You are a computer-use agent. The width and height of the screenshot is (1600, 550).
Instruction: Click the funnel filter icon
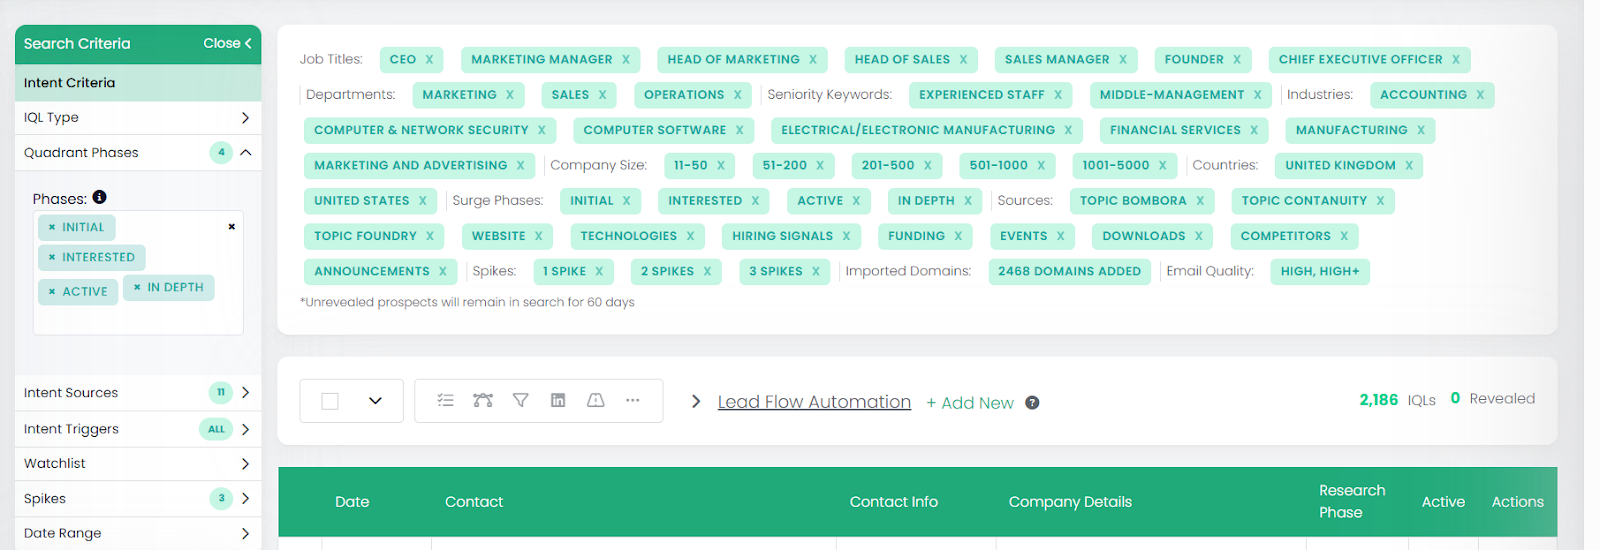[520, 400]
